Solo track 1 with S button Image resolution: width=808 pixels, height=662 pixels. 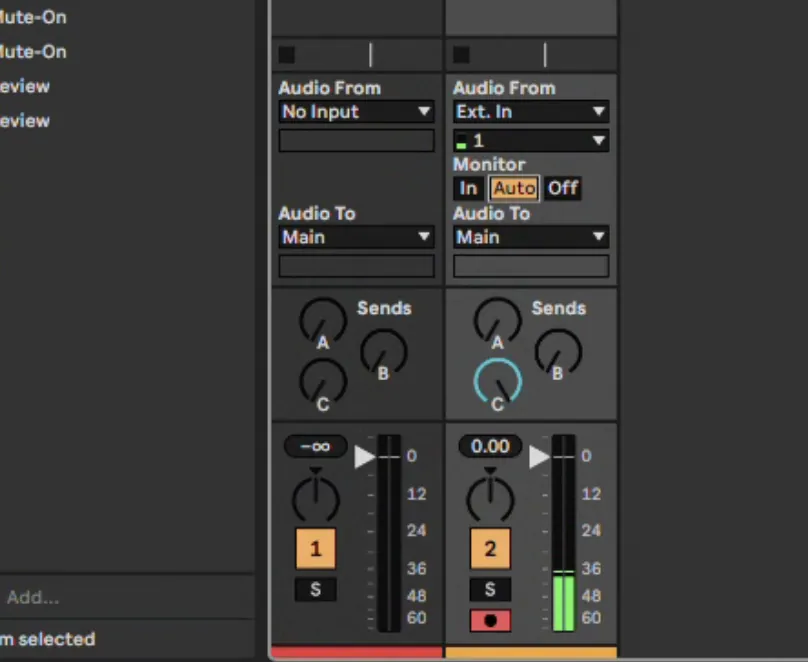[315, 589]
